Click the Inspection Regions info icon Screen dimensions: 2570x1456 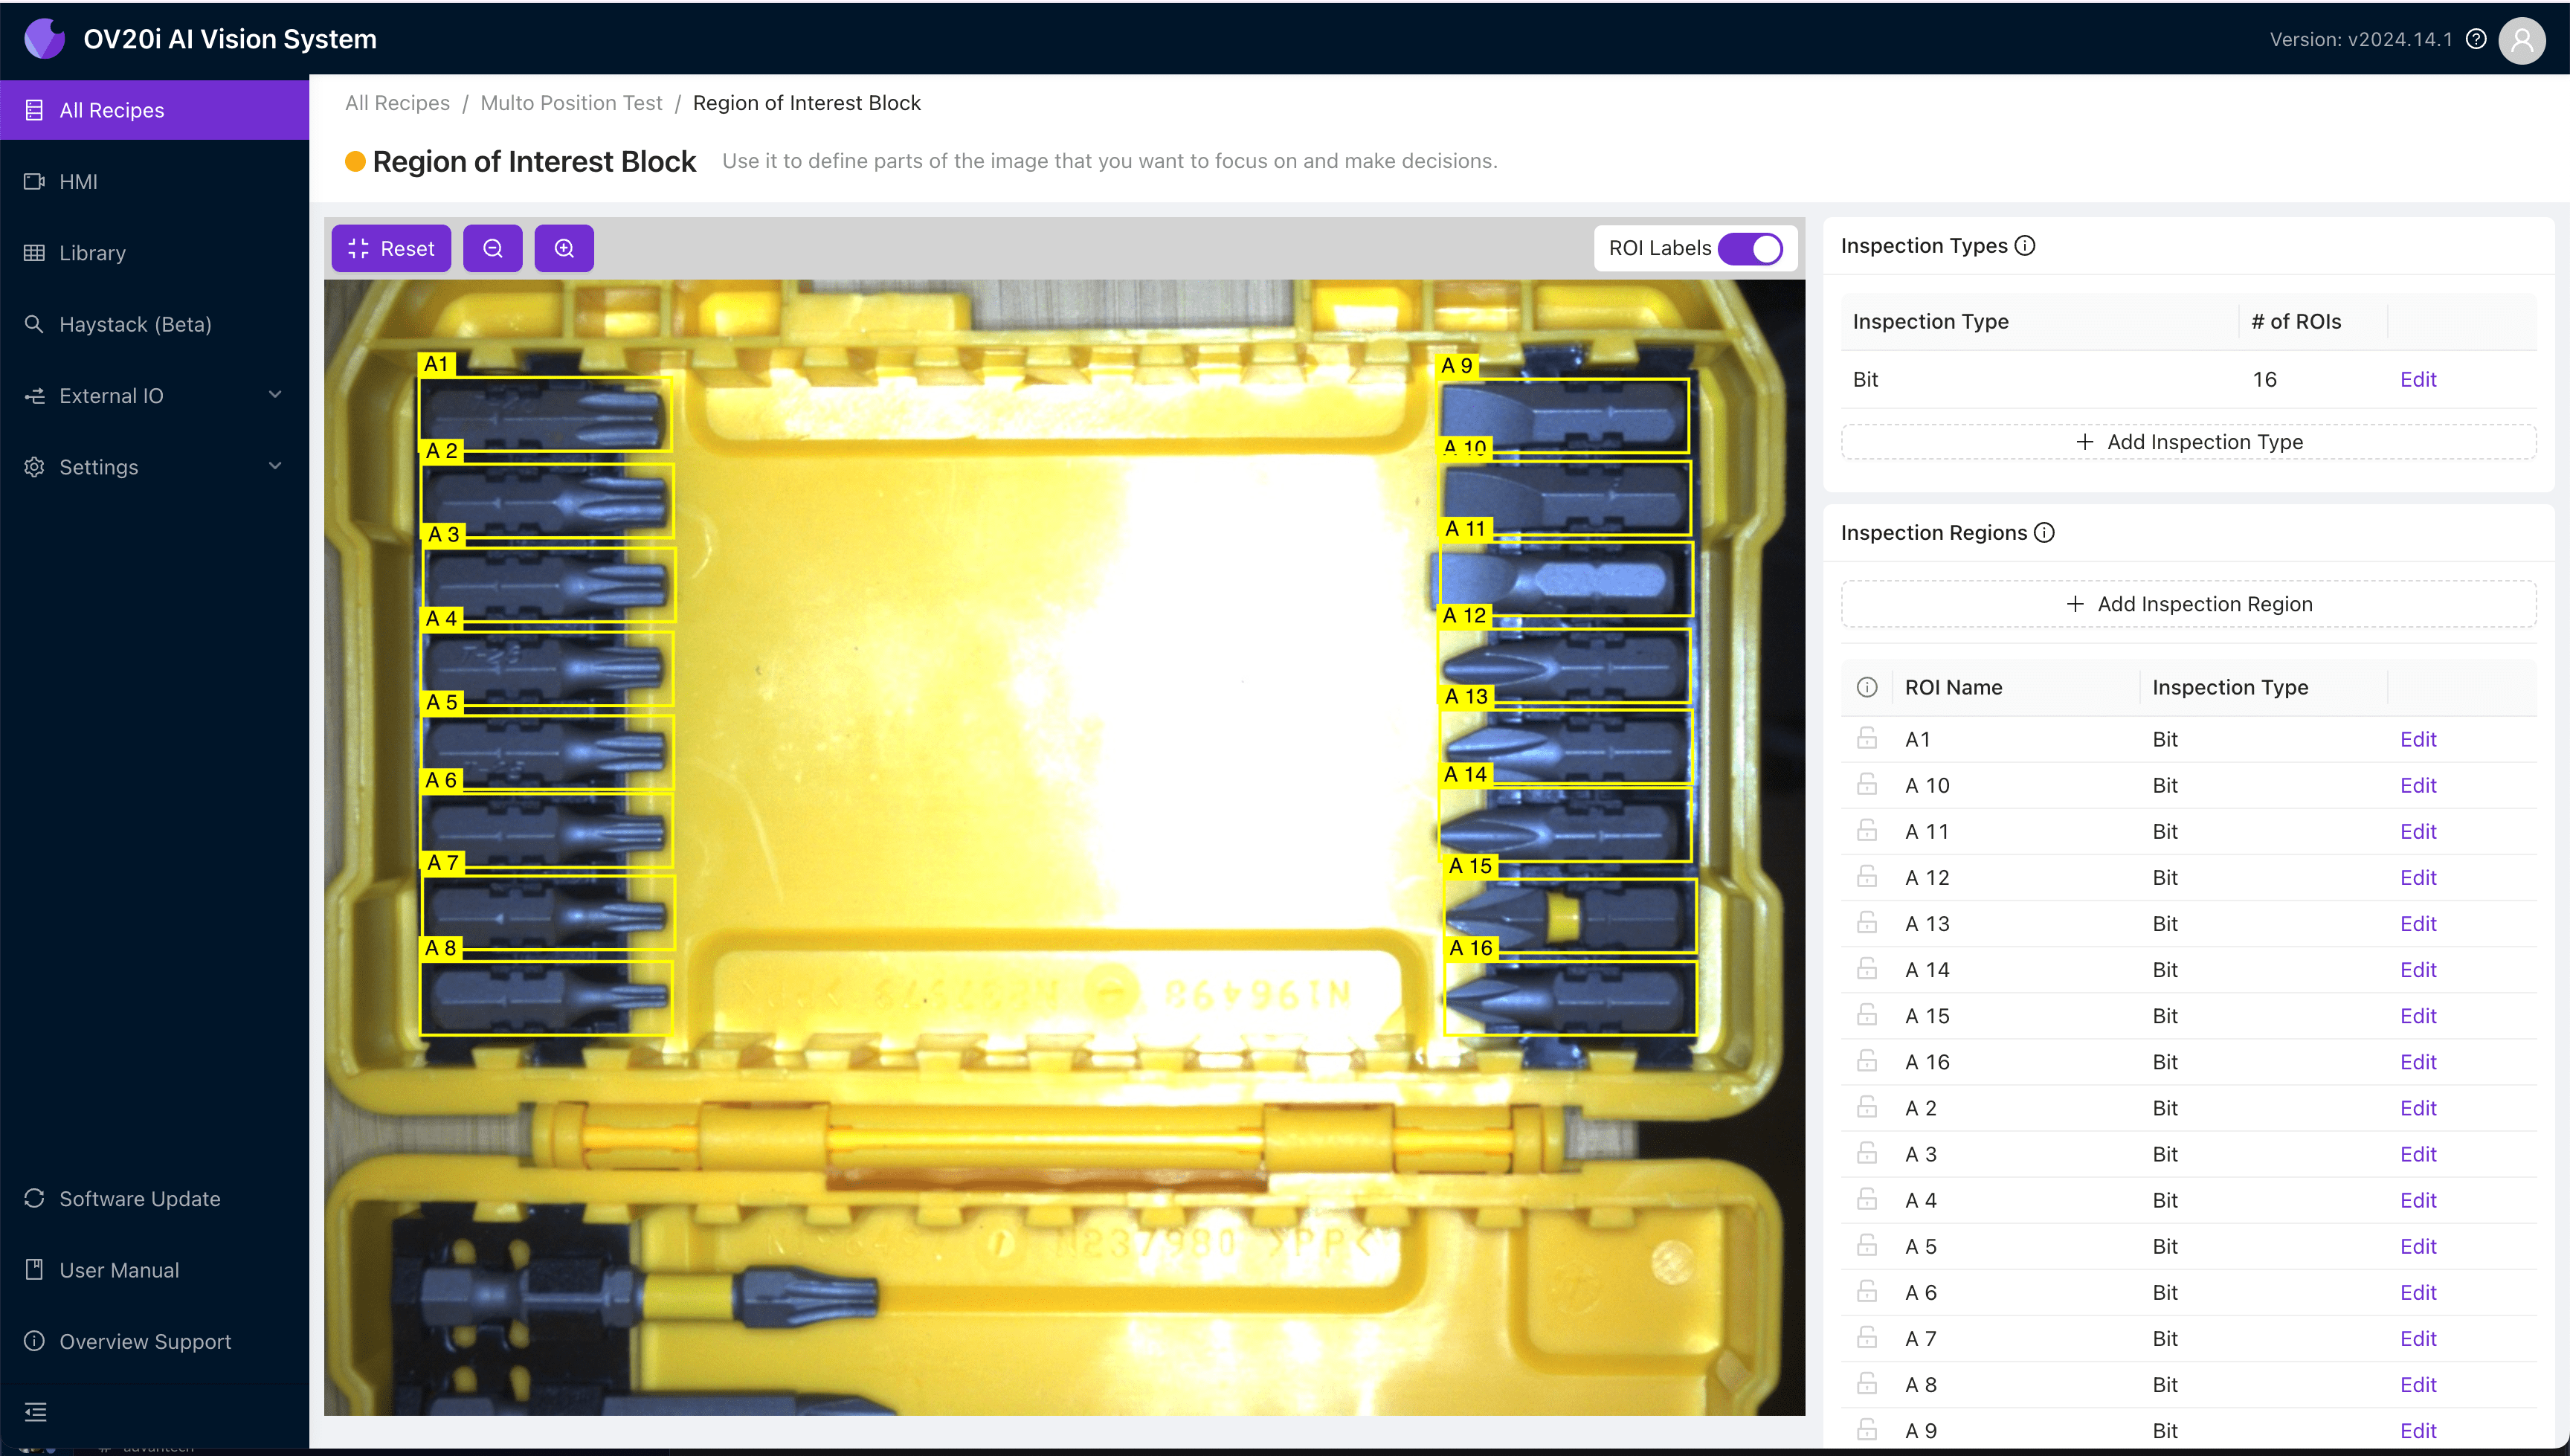pos(2045,533)
